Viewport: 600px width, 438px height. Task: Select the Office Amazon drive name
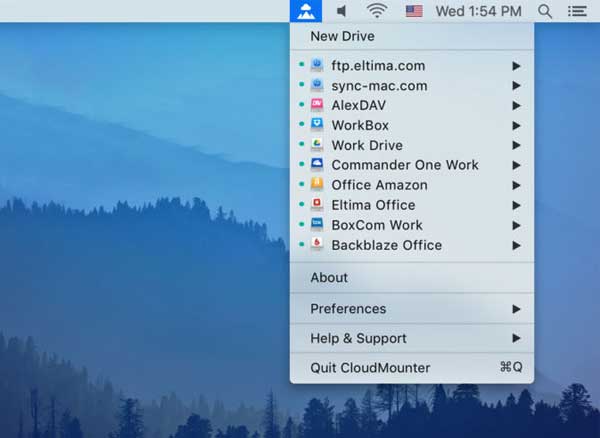(380, 185)
